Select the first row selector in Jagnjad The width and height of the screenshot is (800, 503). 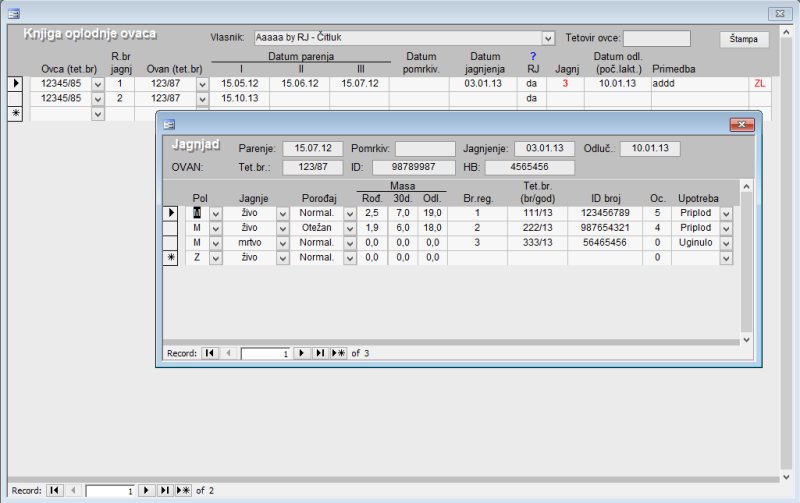click(x=171, y=213)
